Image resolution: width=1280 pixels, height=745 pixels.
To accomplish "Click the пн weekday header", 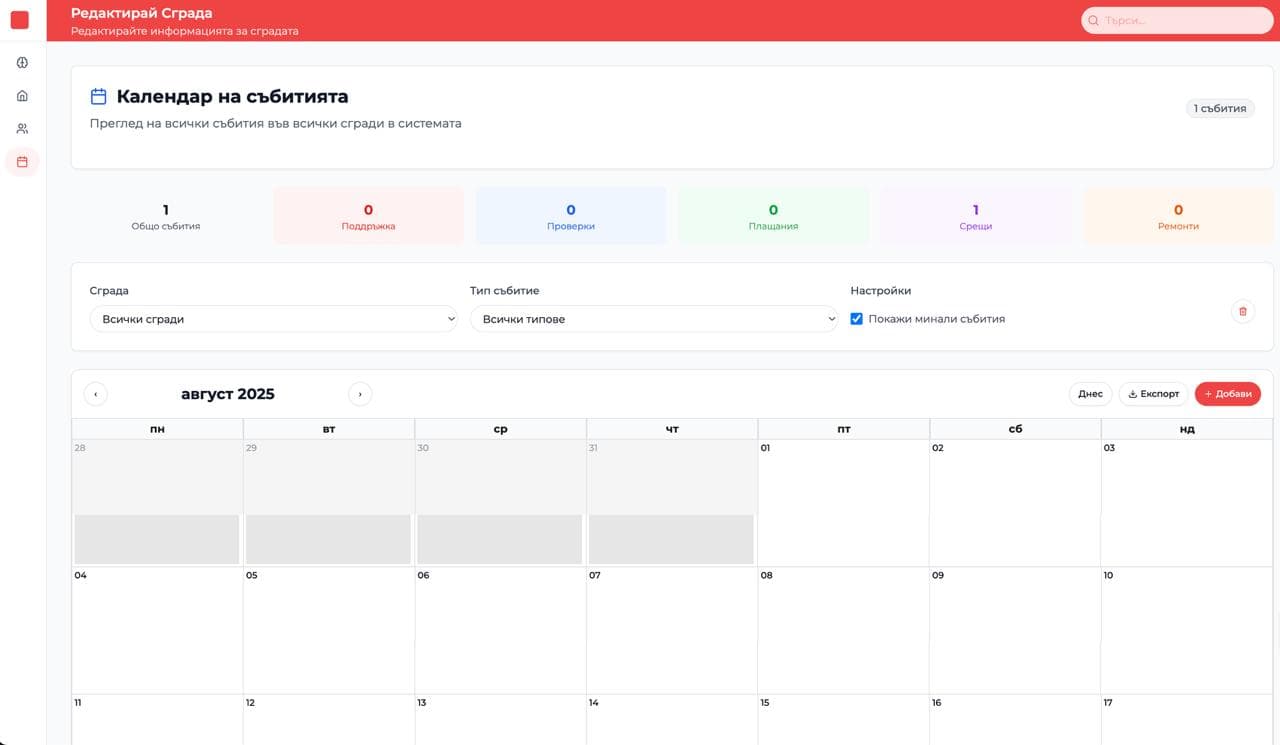I will point(157,429).
